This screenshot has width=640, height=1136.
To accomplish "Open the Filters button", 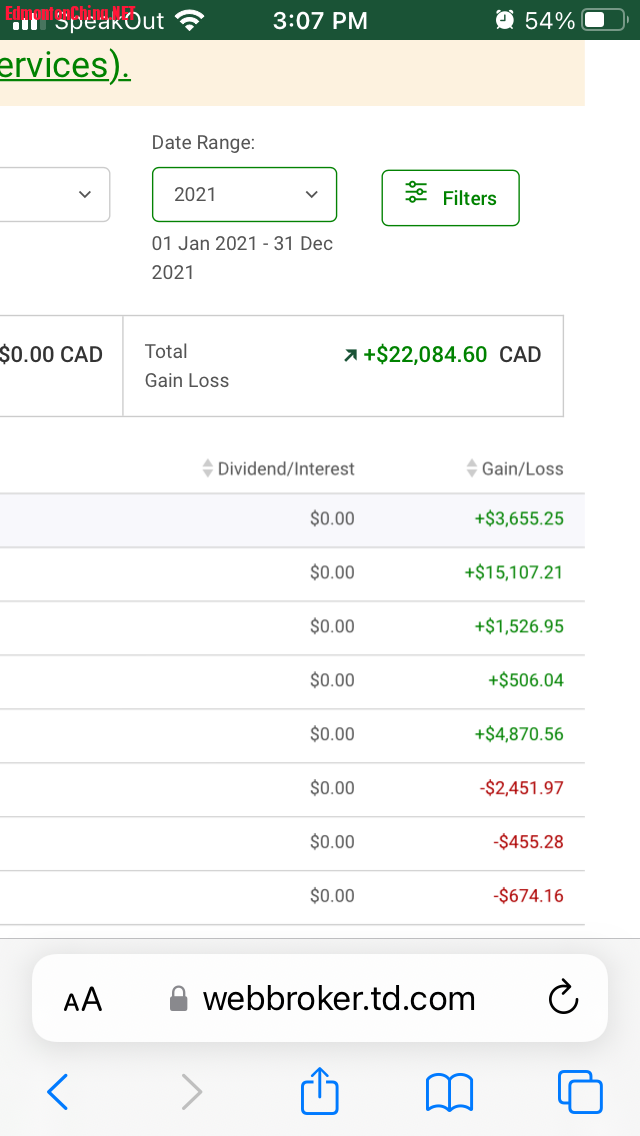I will (450, 198).
